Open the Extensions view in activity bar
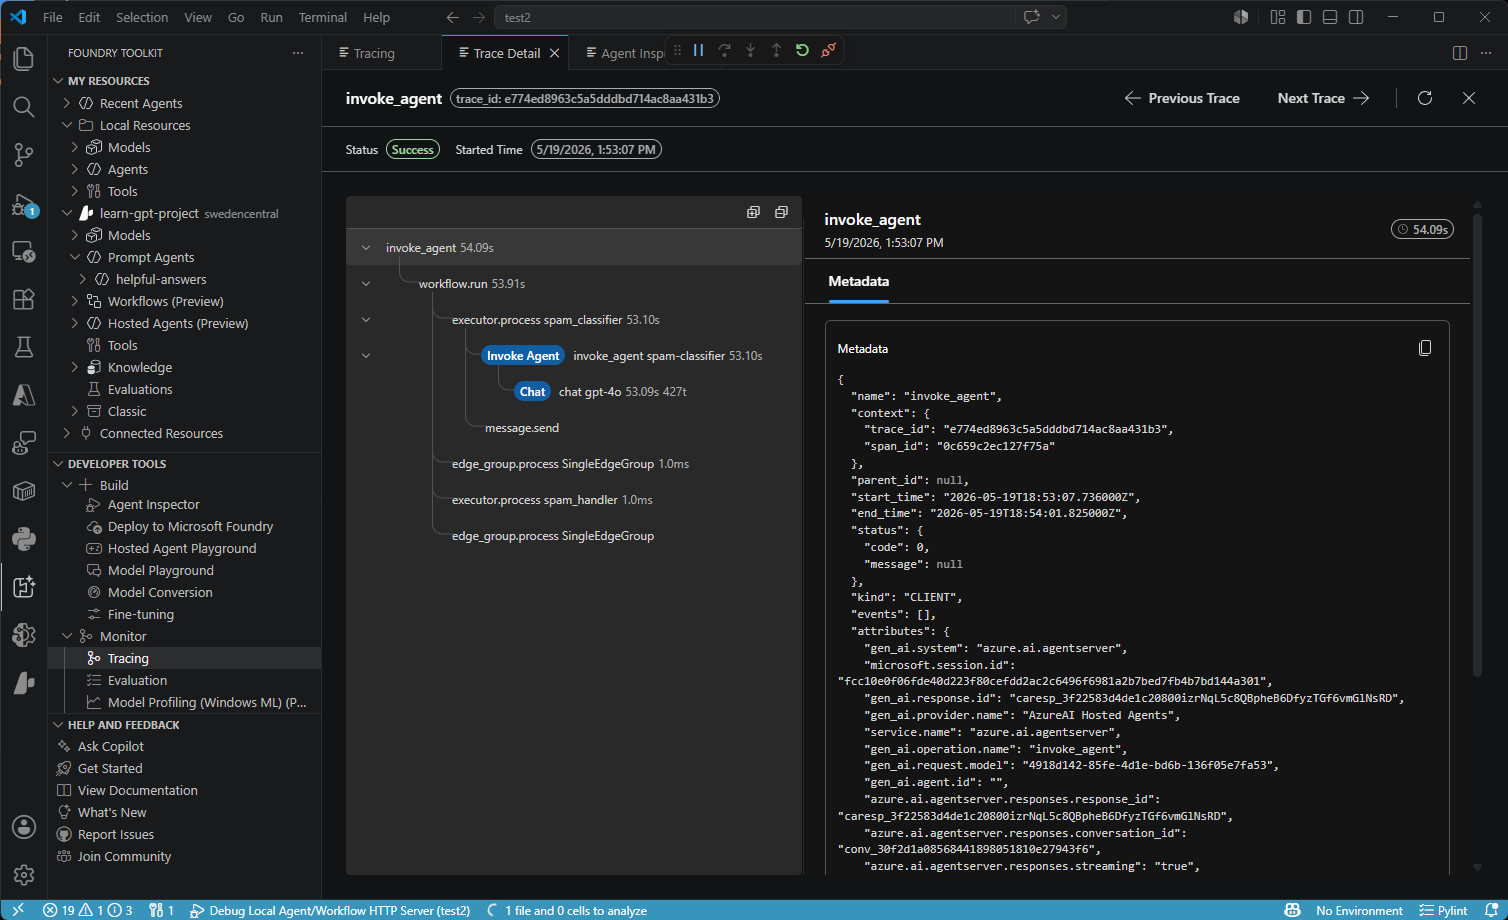Viewport: 1508px width, 920px height. 24,298
